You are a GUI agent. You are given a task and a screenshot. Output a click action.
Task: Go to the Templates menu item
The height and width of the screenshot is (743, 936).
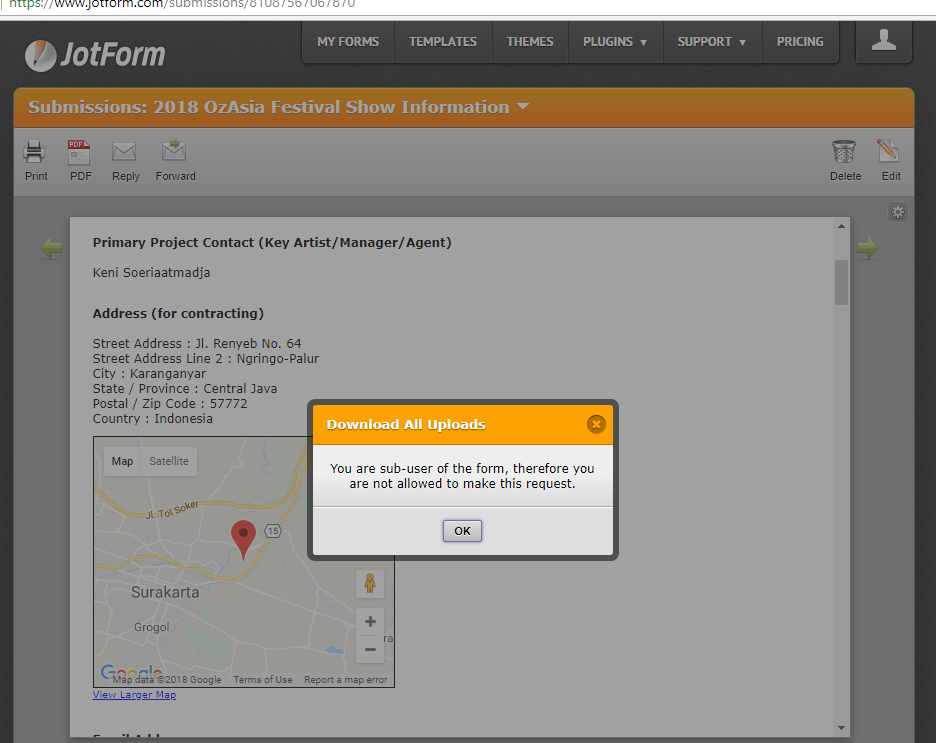[443, 42]
